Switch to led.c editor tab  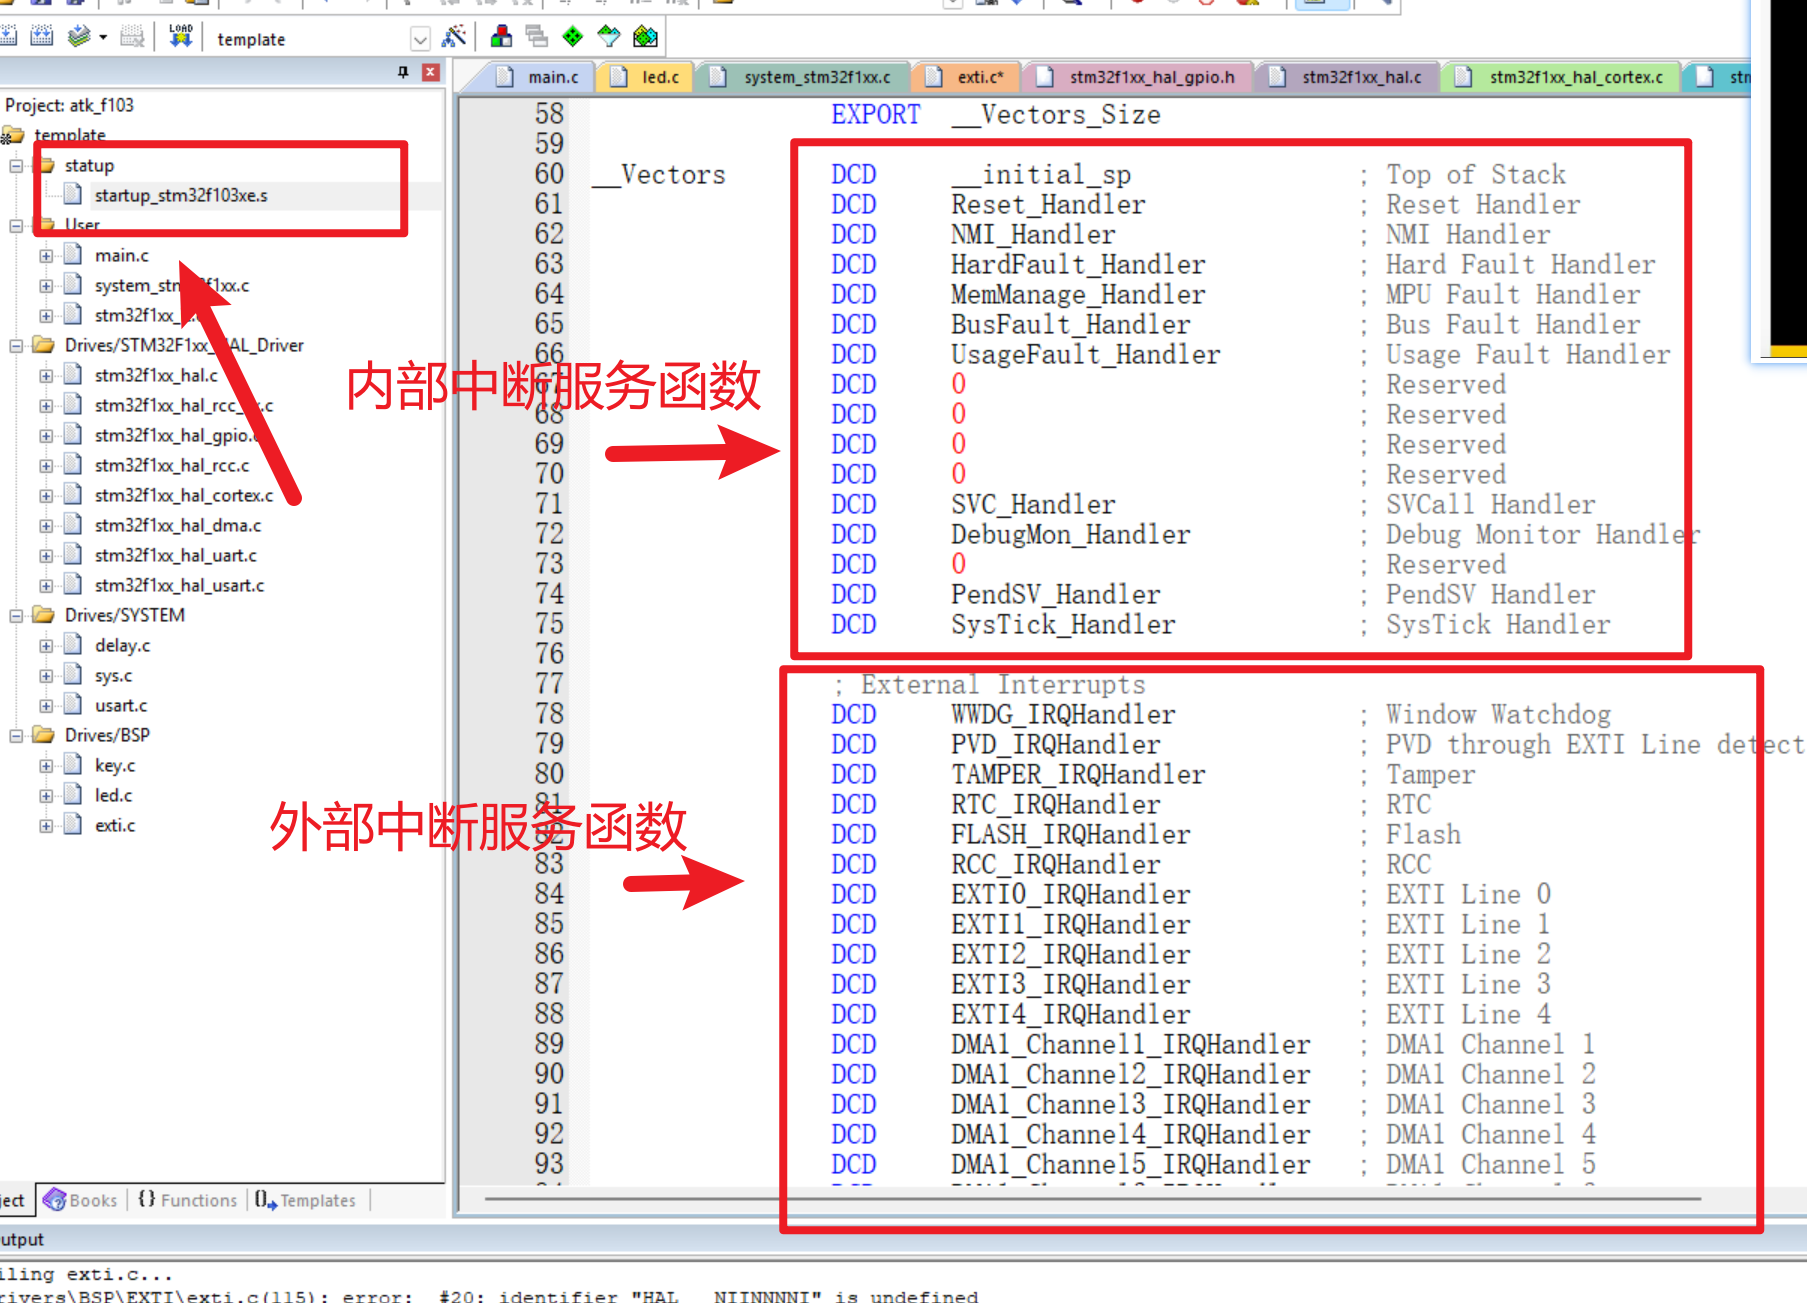coord(646,77)
